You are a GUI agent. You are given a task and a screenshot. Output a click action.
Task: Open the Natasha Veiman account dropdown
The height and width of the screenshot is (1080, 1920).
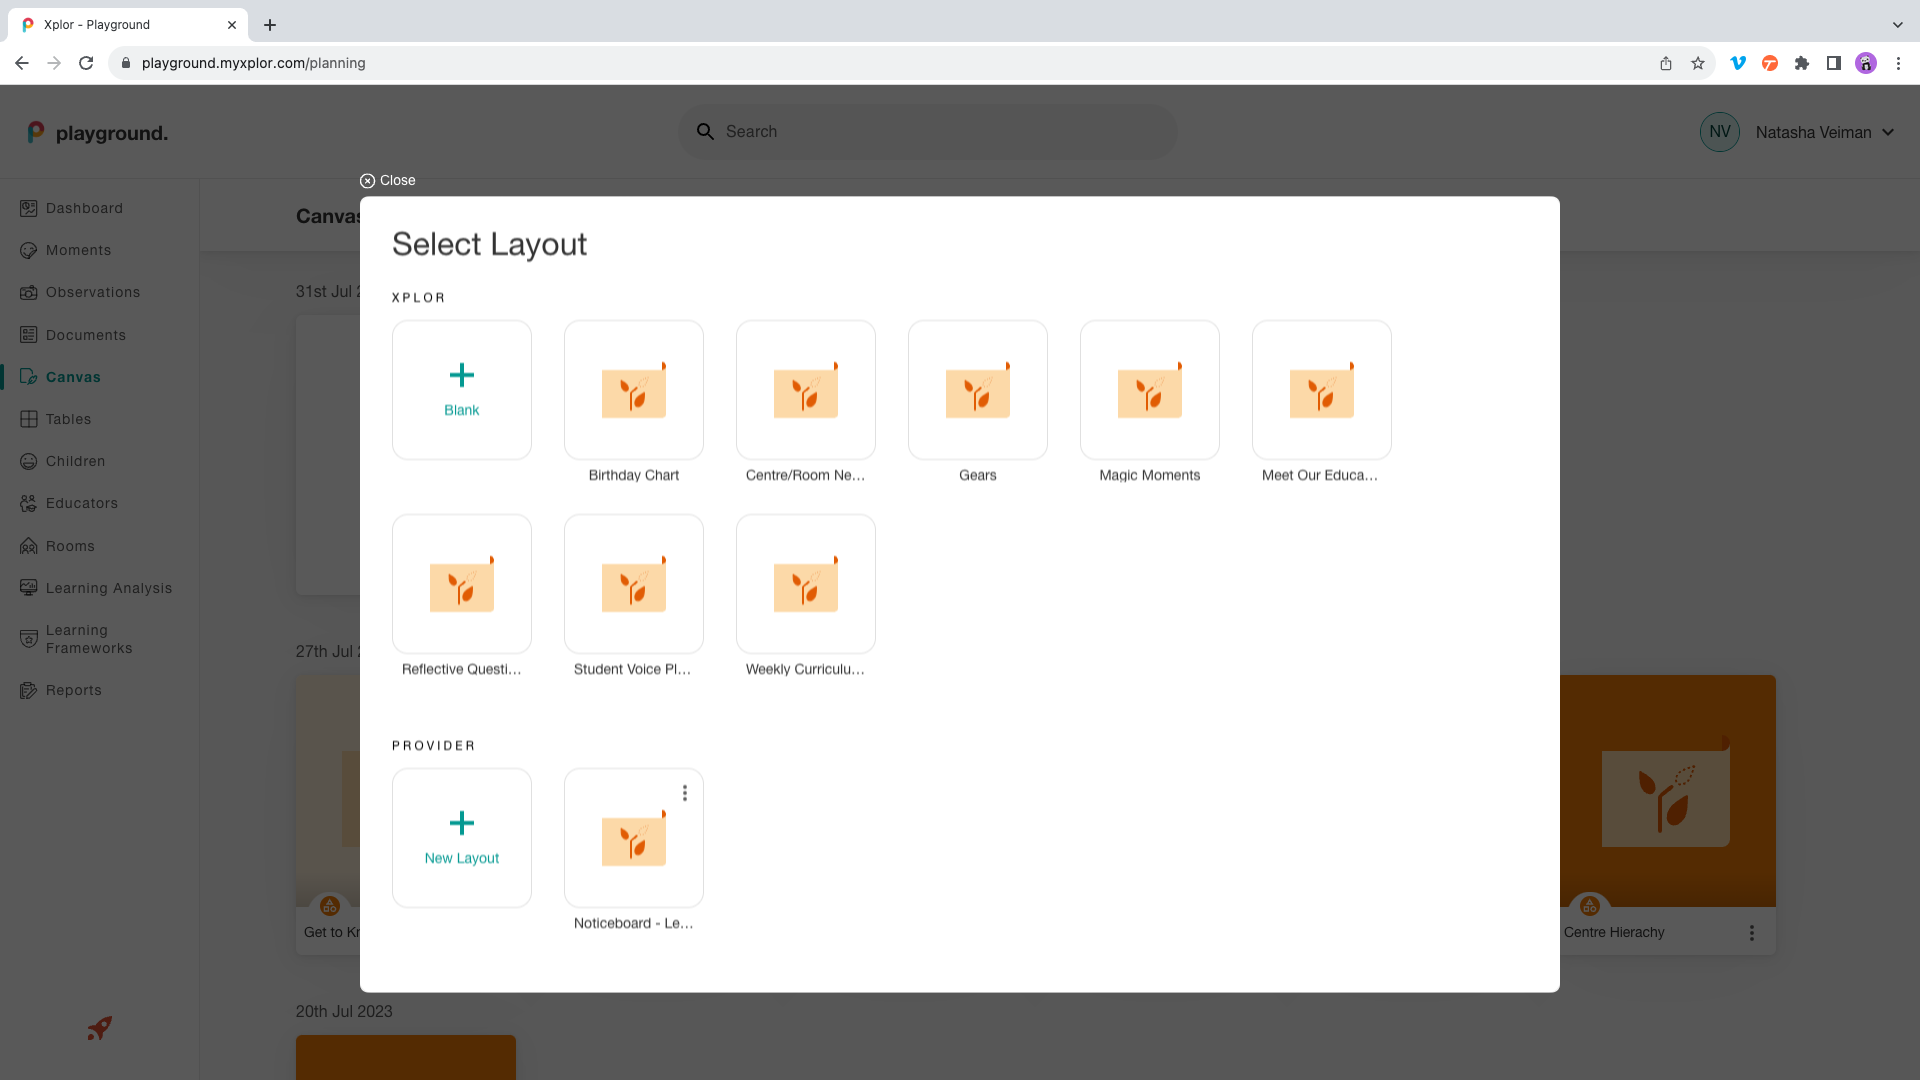(x=1888, y=132)
